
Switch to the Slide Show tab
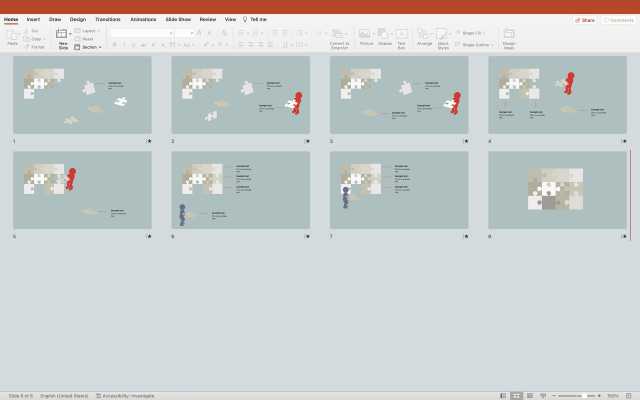pos(179,19)
